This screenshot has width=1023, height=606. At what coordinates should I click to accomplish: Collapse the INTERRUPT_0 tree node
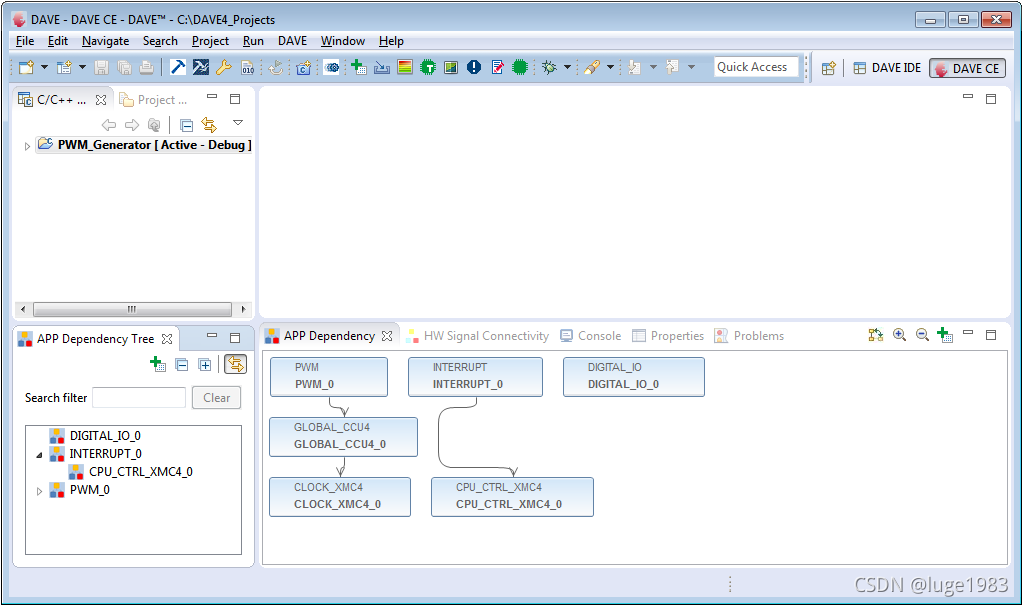(x=39, y=455)
